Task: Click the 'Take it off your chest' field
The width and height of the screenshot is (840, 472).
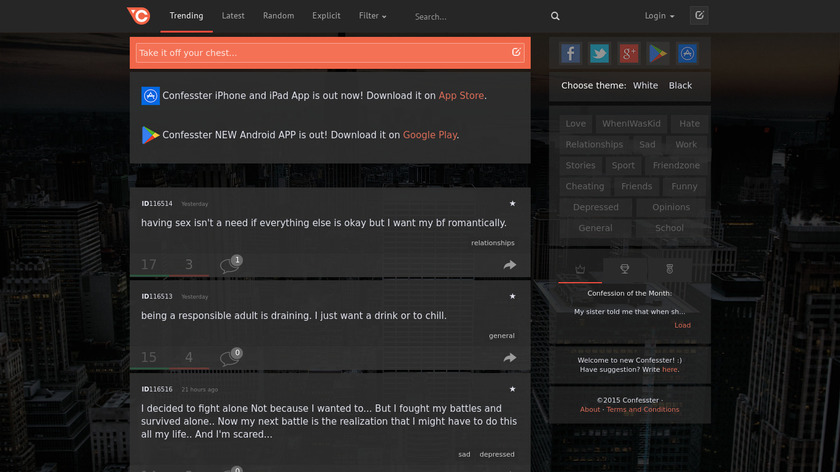Action: (330, 53)
